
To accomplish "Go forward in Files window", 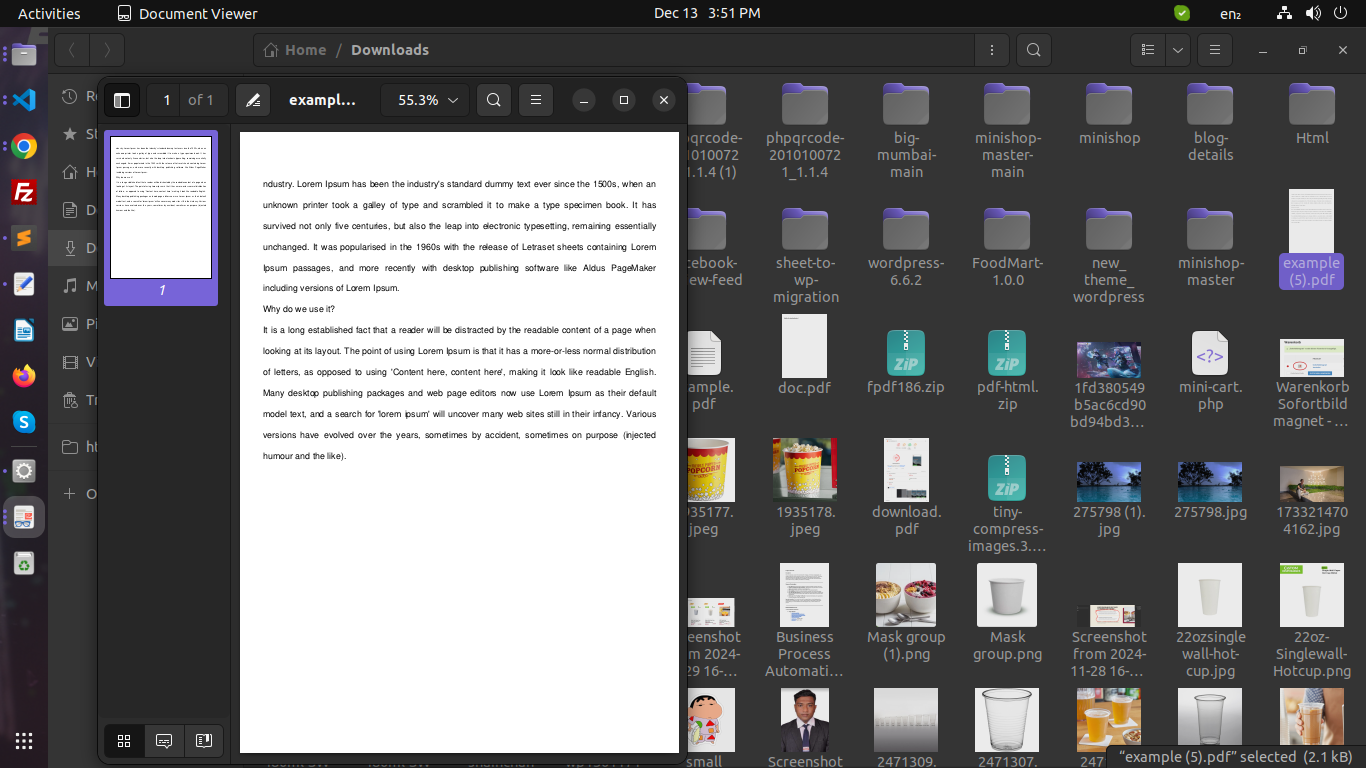I will (x=107, y=50).
